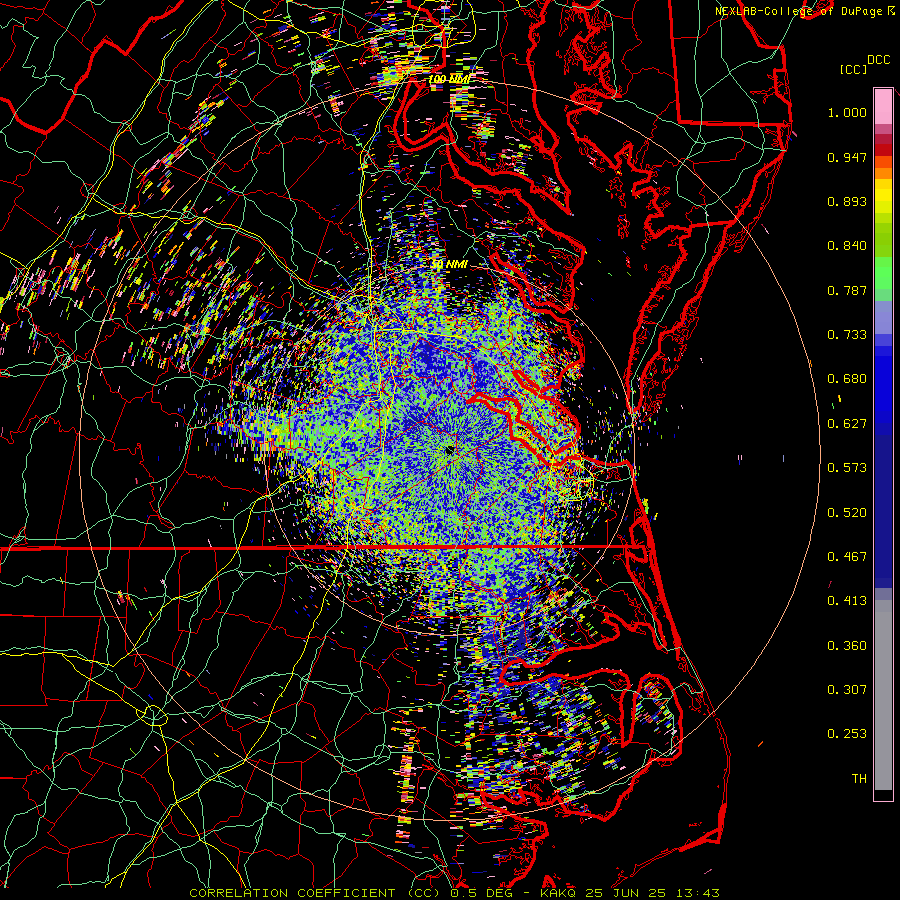Select the 0.787 legend value
Viewport: 900px width, 900px height.
pyautogui.click(x=847, y=290)
